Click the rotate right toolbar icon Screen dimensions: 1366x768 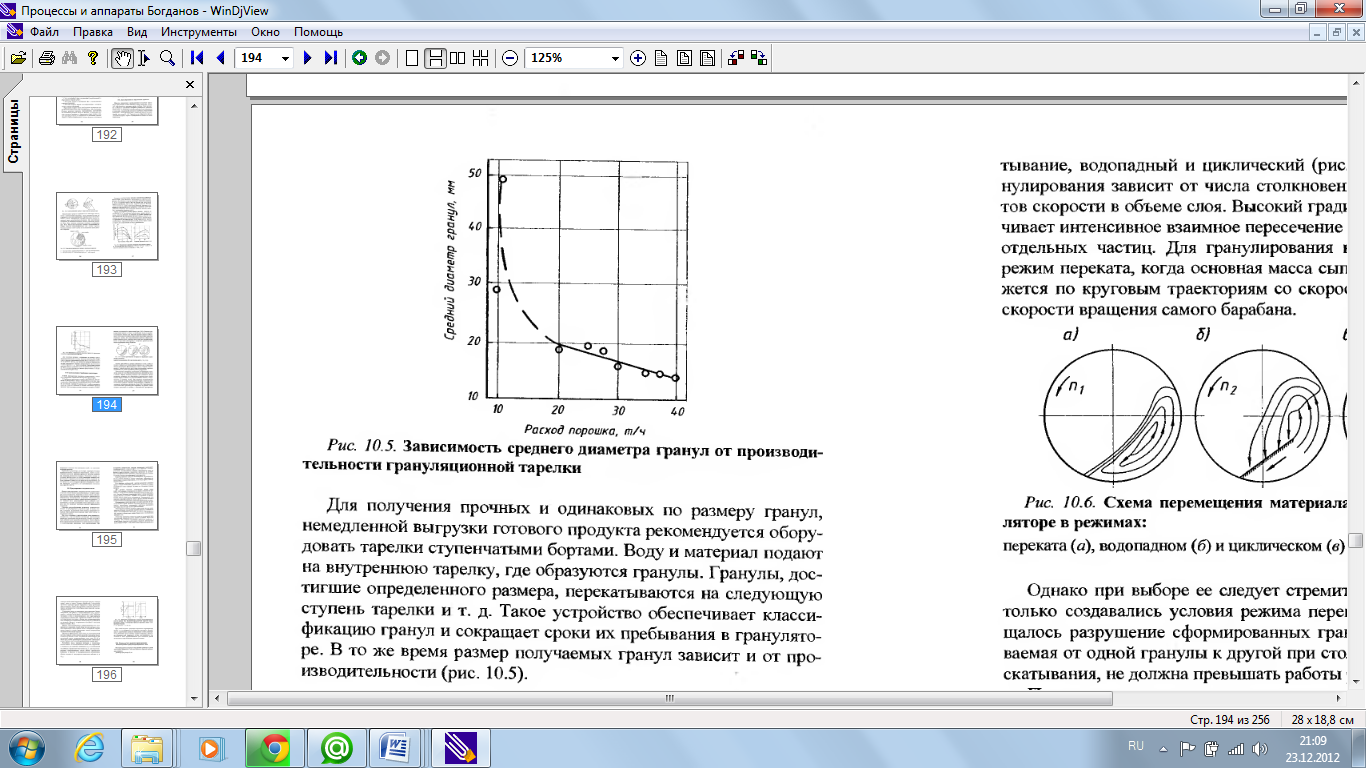(759, 58)
